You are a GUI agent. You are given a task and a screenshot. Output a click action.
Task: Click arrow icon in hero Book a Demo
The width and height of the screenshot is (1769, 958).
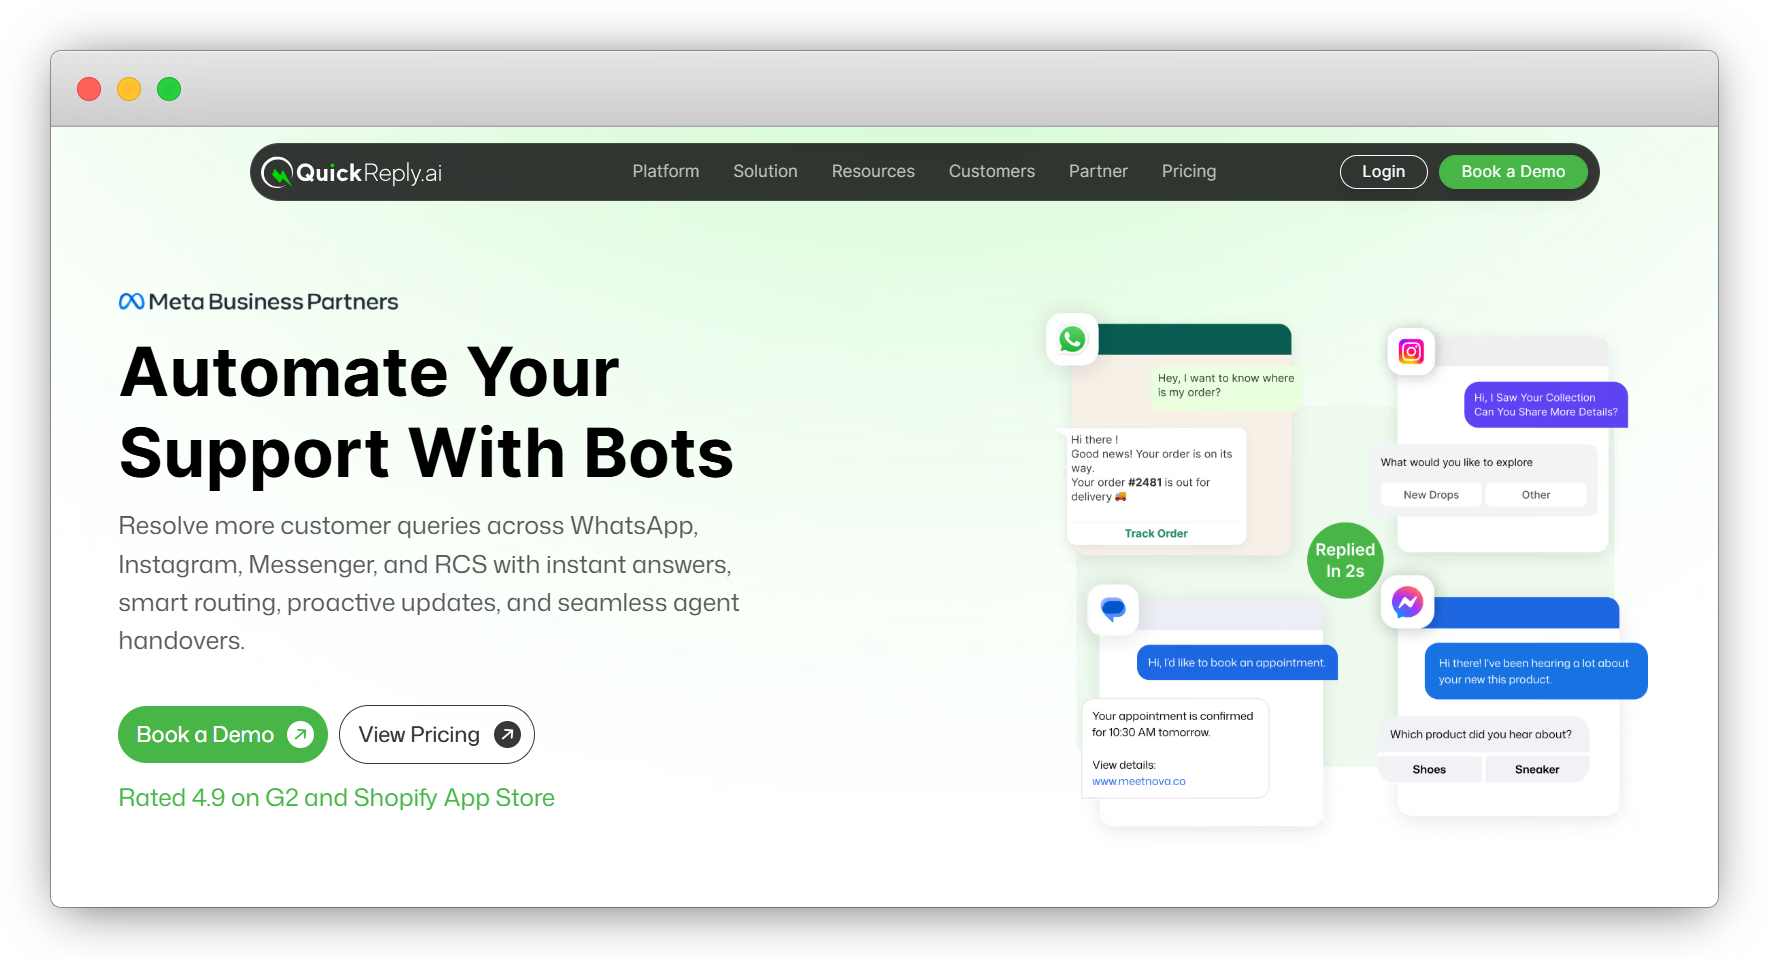(300, 735)
